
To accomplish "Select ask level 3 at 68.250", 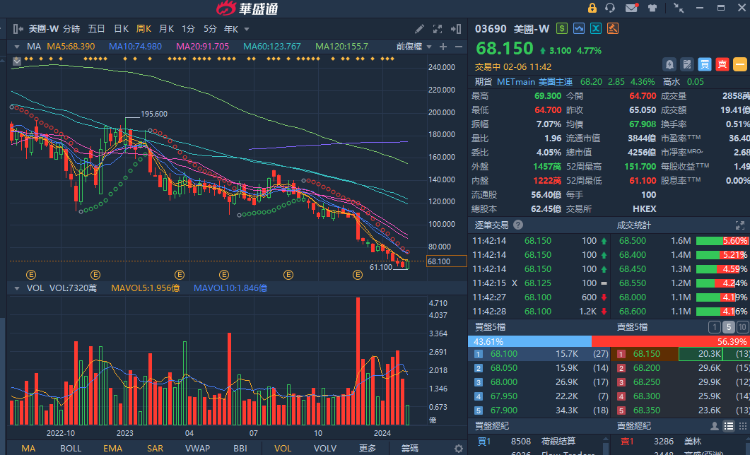I will pos(680,382).
